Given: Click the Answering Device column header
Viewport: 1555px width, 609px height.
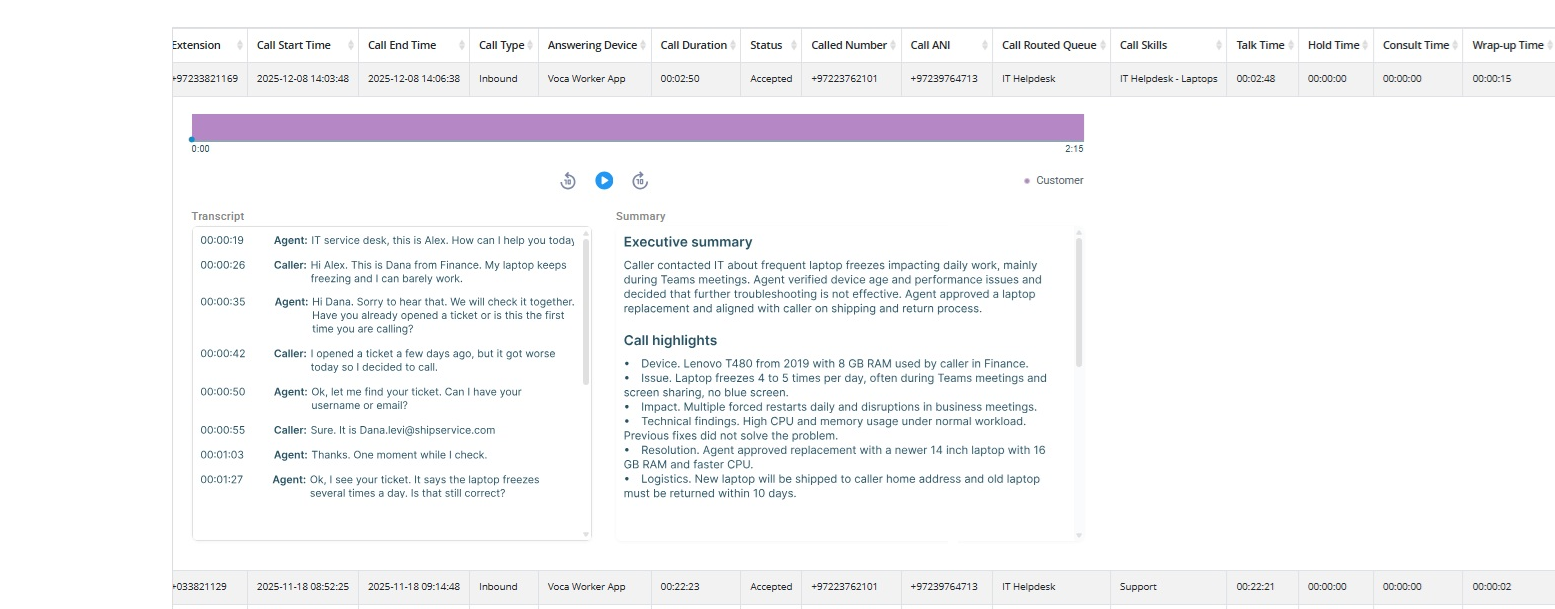Looking at the screenshot, I should tap(592, 45).
